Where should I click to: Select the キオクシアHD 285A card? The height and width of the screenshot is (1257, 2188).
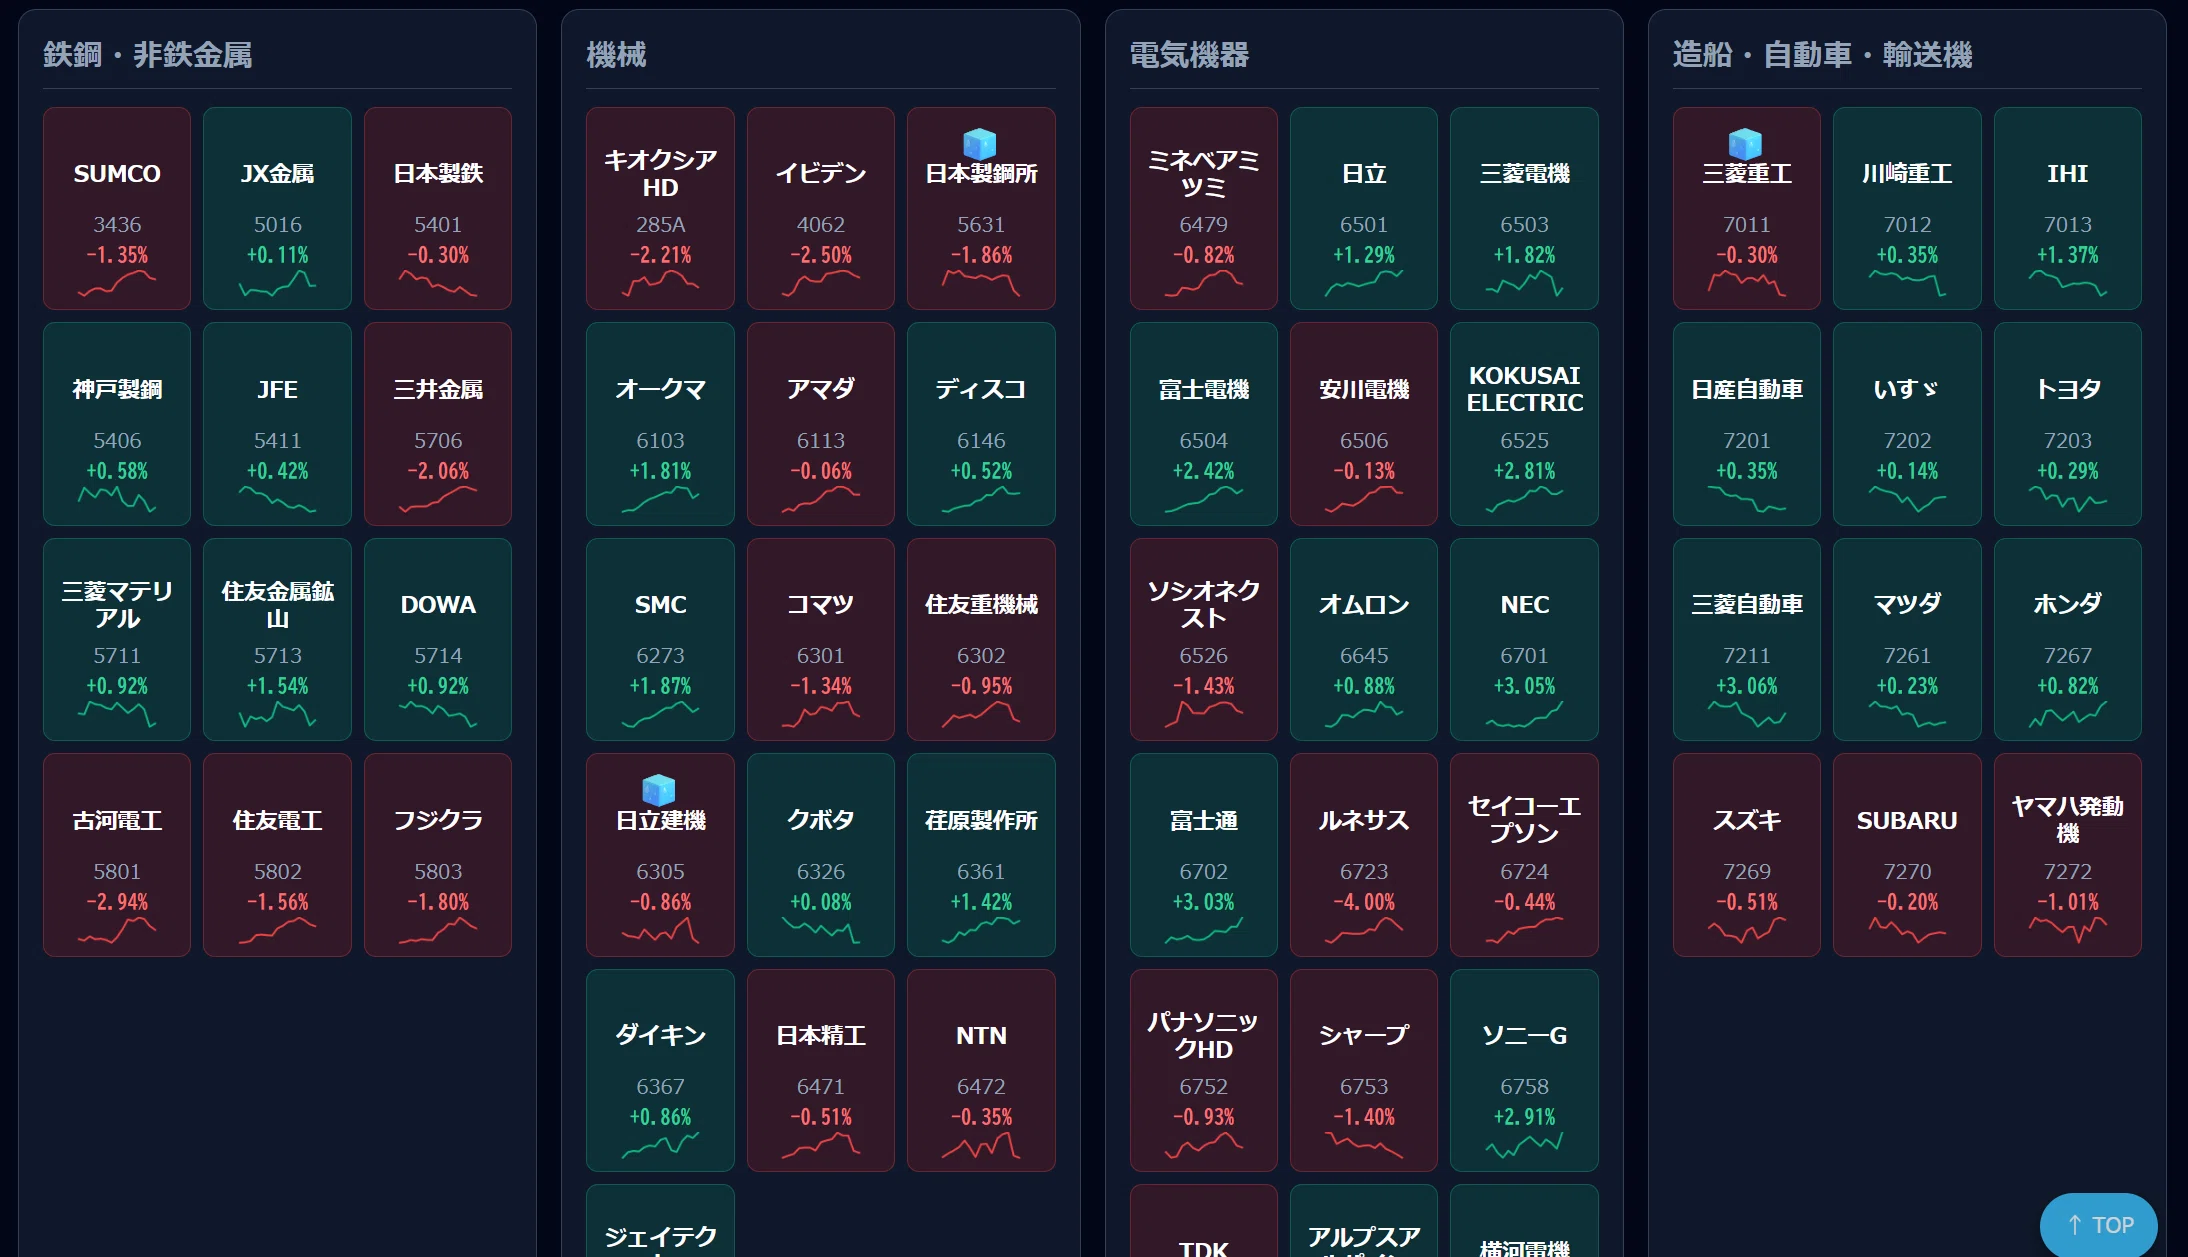click(660, 208)
